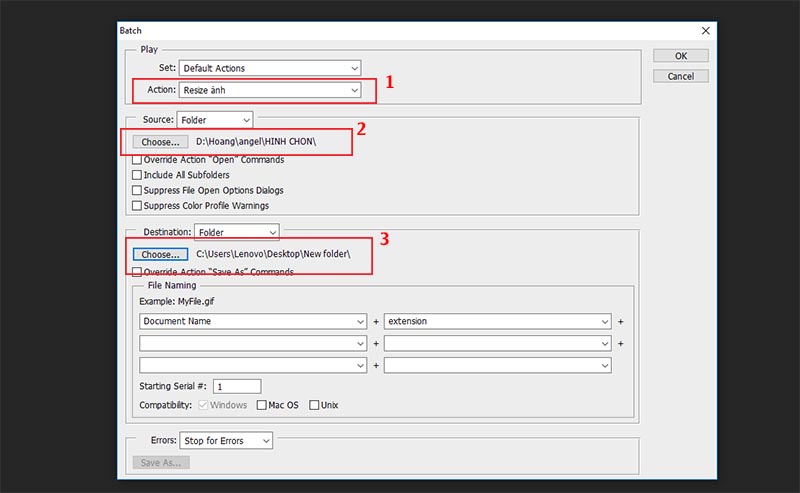Open the Errors dropdown showing Stop for Errors
Viewport: 800px width, 493px height.
coord(225,440)
